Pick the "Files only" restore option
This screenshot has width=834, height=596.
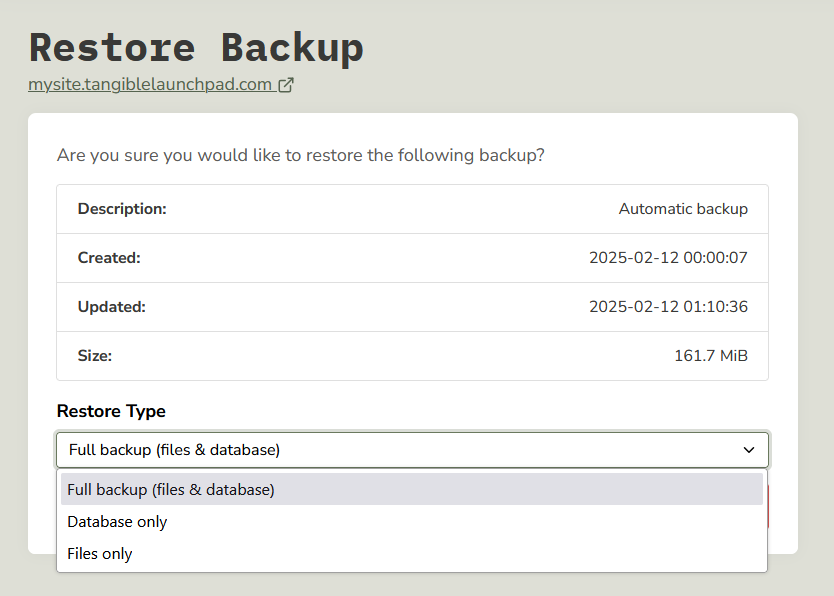pyautogui.click(x=100, y=554)
